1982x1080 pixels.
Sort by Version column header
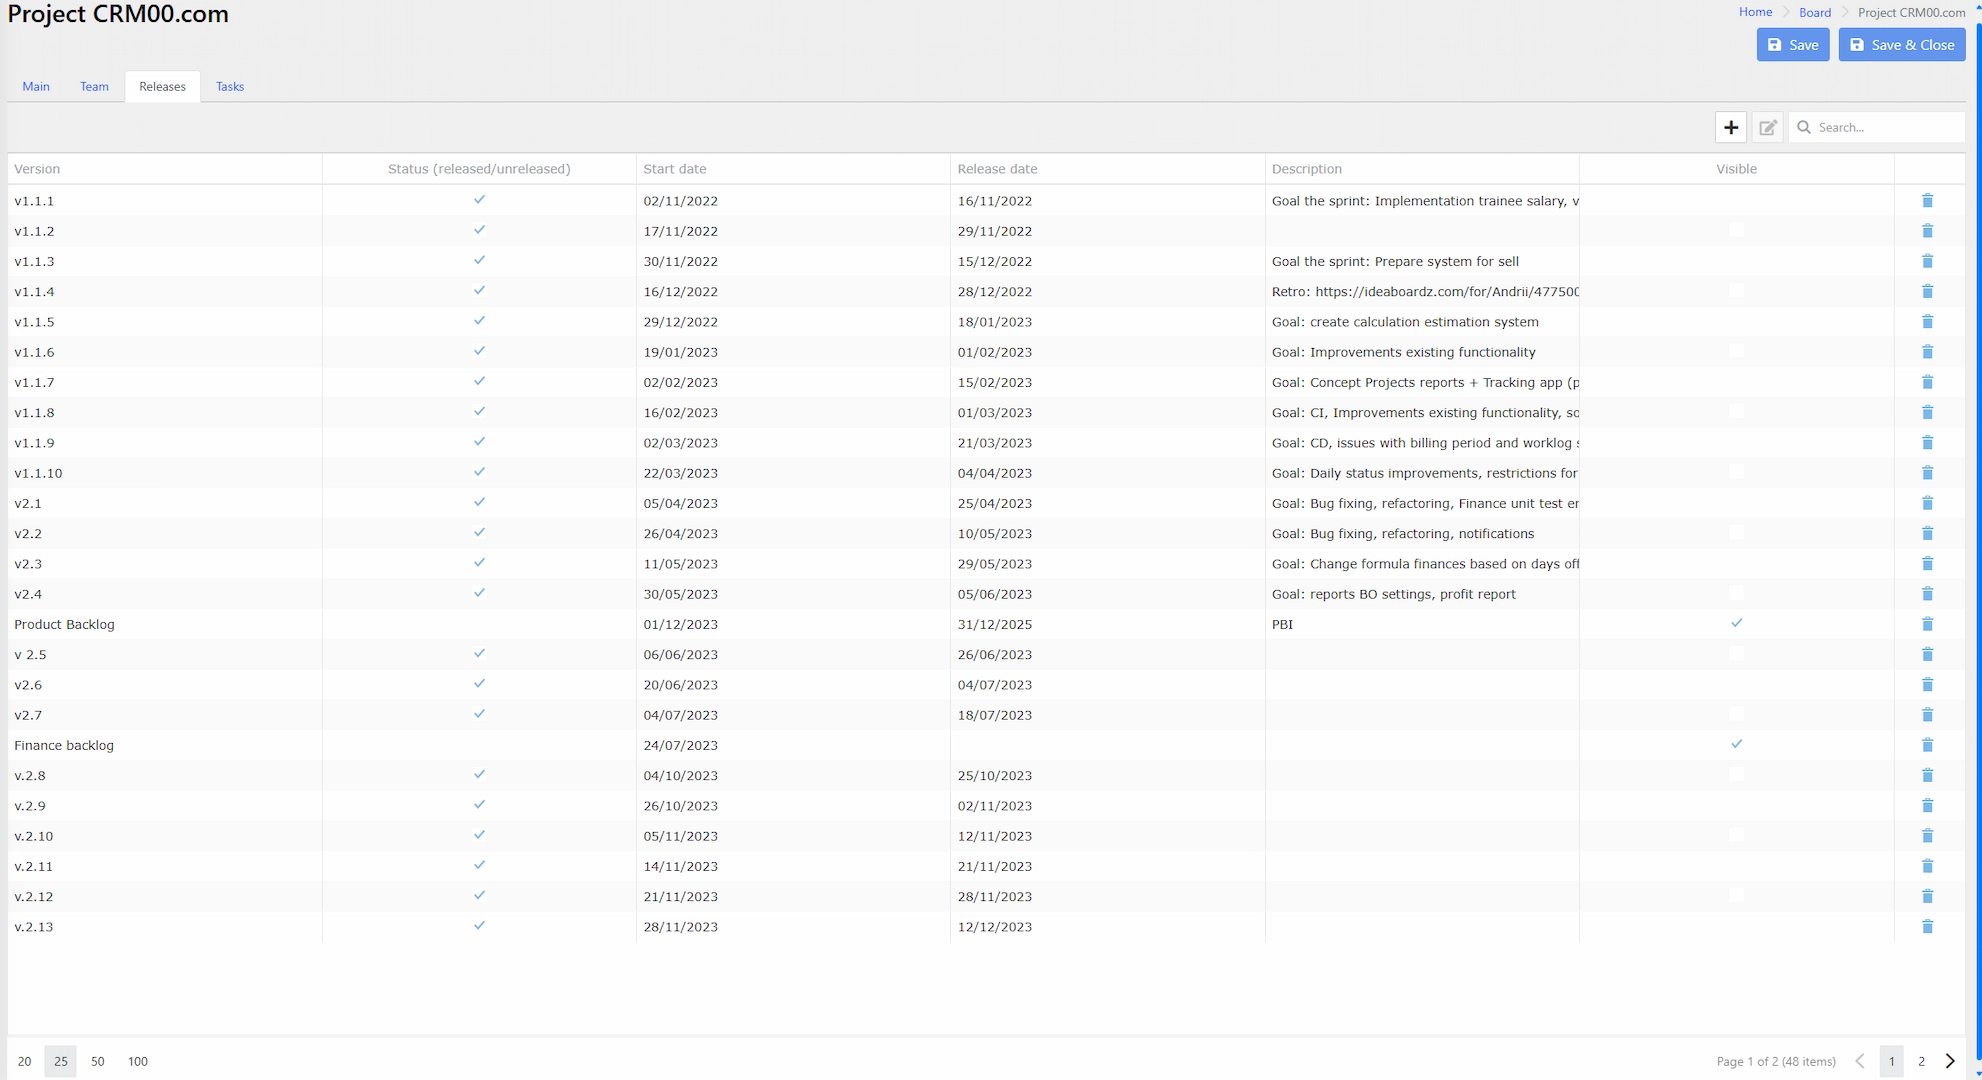[x=165, y=169]
